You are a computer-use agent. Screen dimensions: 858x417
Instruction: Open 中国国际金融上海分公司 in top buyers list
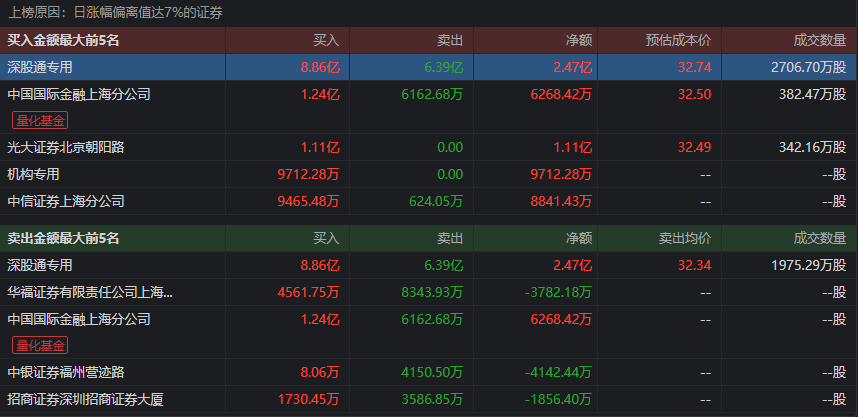pos(79,94)
